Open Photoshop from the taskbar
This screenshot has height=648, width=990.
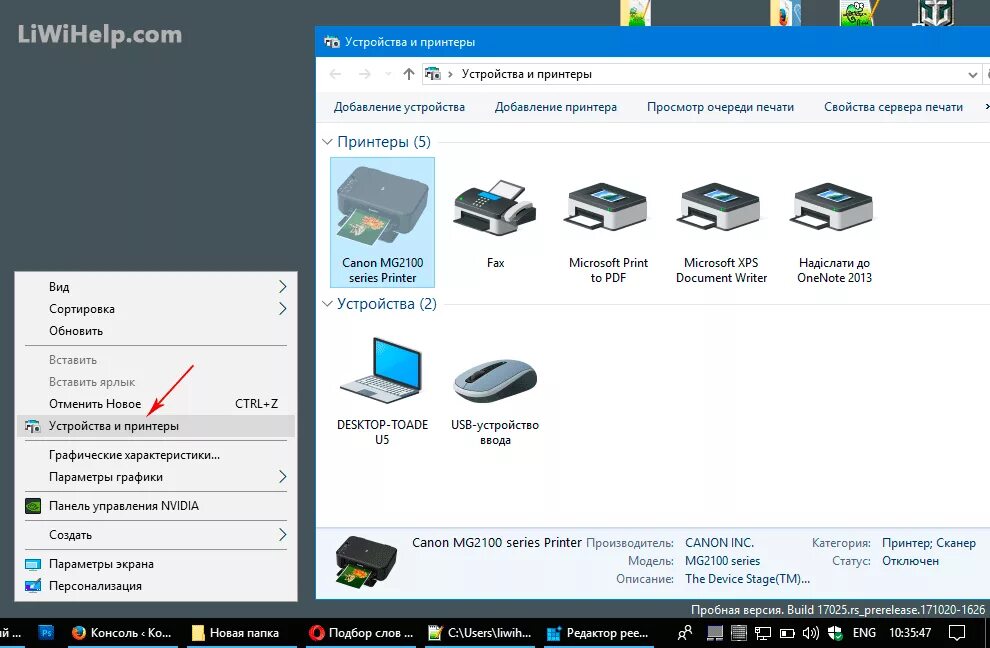(46, 633)
